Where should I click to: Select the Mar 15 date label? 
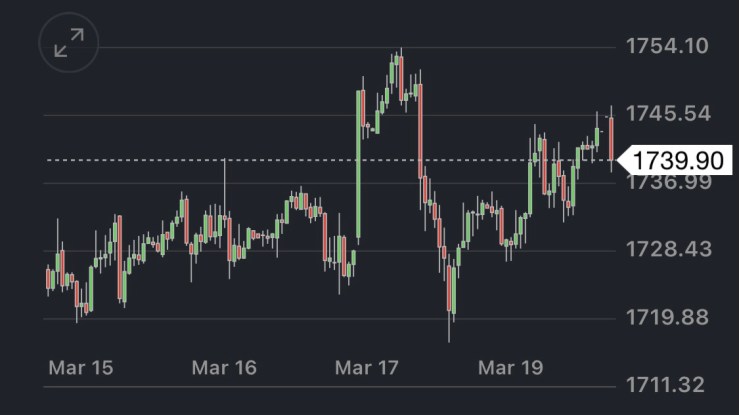81,367
